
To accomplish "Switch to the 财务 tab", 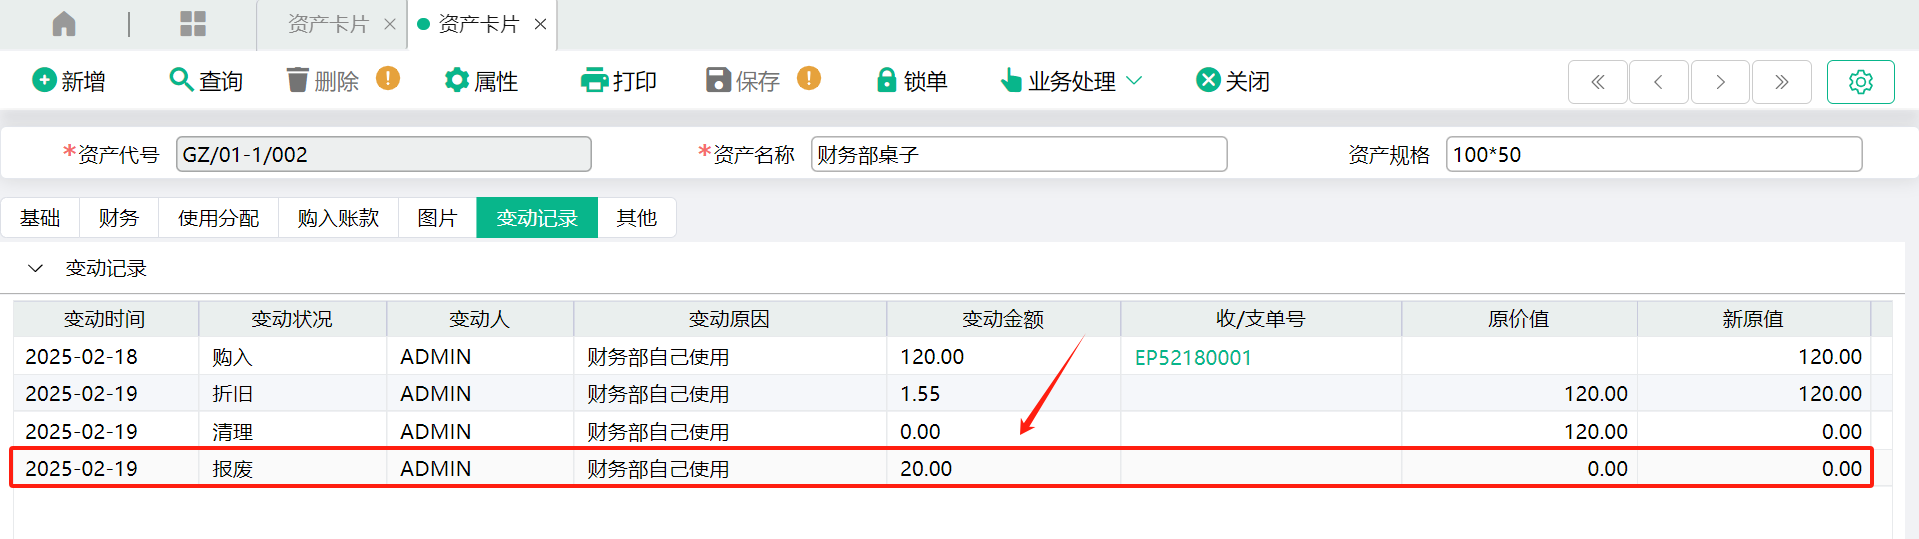I will tap(119, 218).
